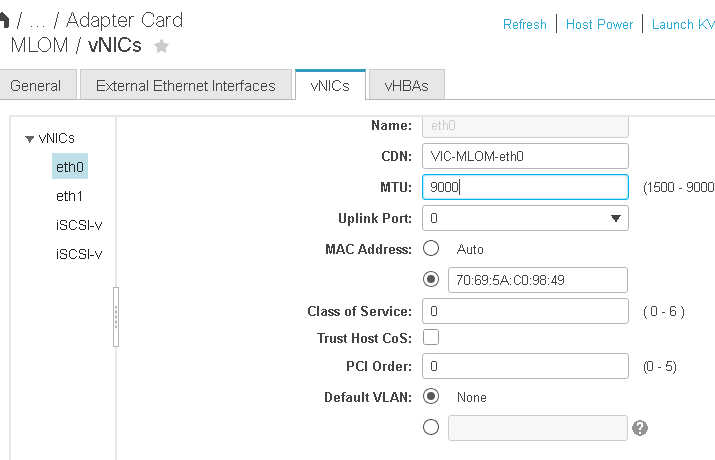Select the Default VLAN None option
The height and width of the screenshot is (460, 715).
point(431,397)
